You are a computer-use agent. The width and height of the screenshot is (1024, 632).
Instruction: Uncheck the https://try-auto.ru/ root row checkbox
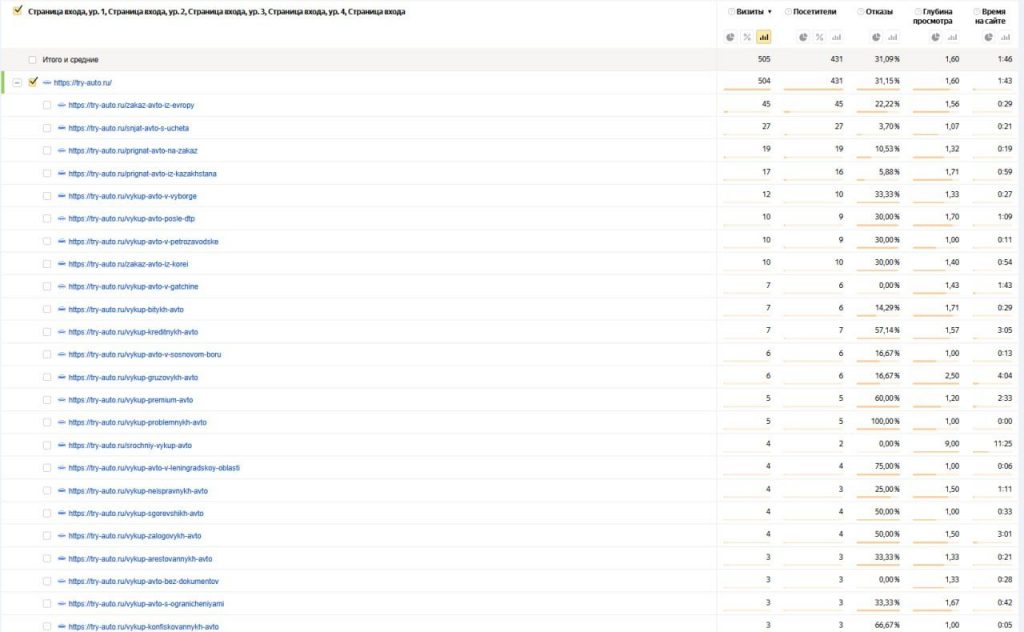coord(33,82)
